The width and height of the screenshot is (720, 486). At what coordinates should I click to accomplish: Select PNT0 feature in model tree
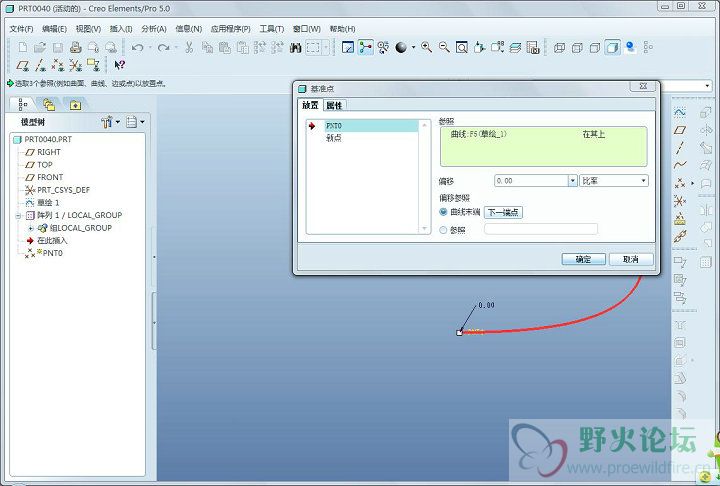click(x=52, y=253)
